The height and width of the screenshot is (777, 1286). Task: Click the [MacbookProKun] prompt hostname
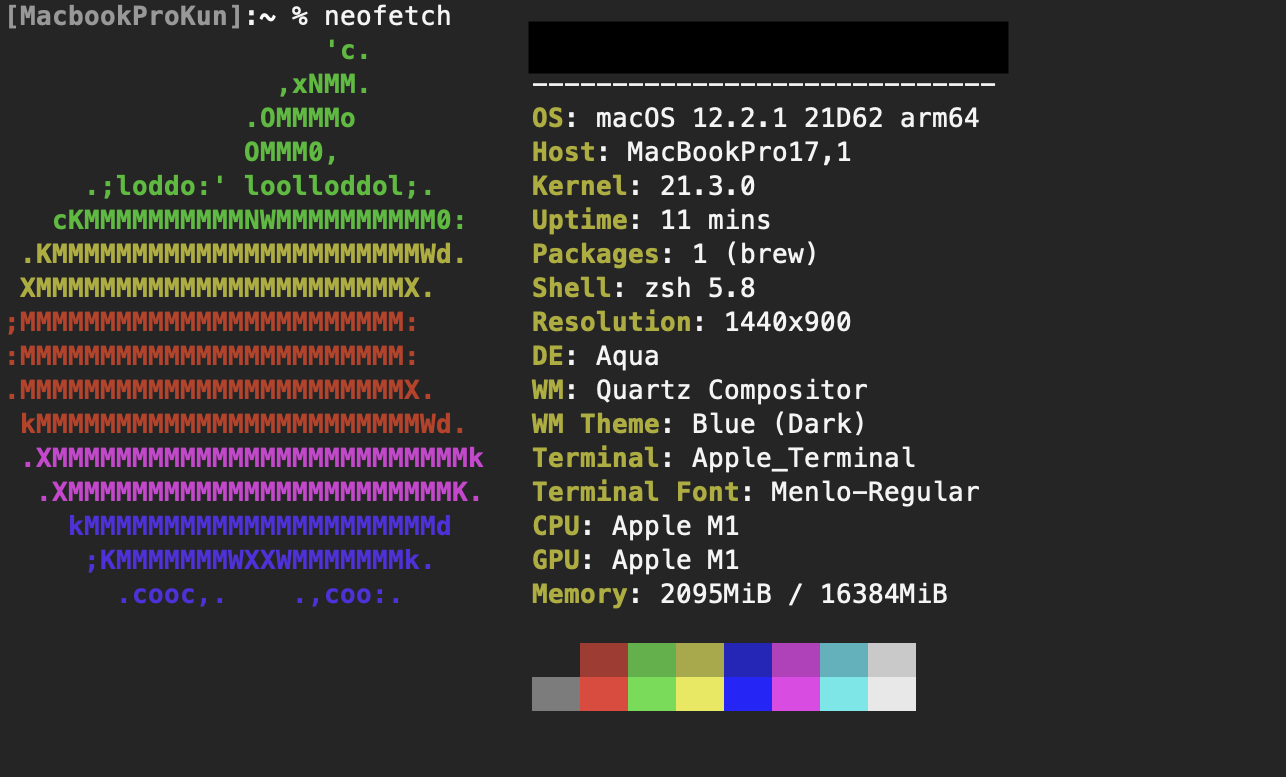coord(125,16)
